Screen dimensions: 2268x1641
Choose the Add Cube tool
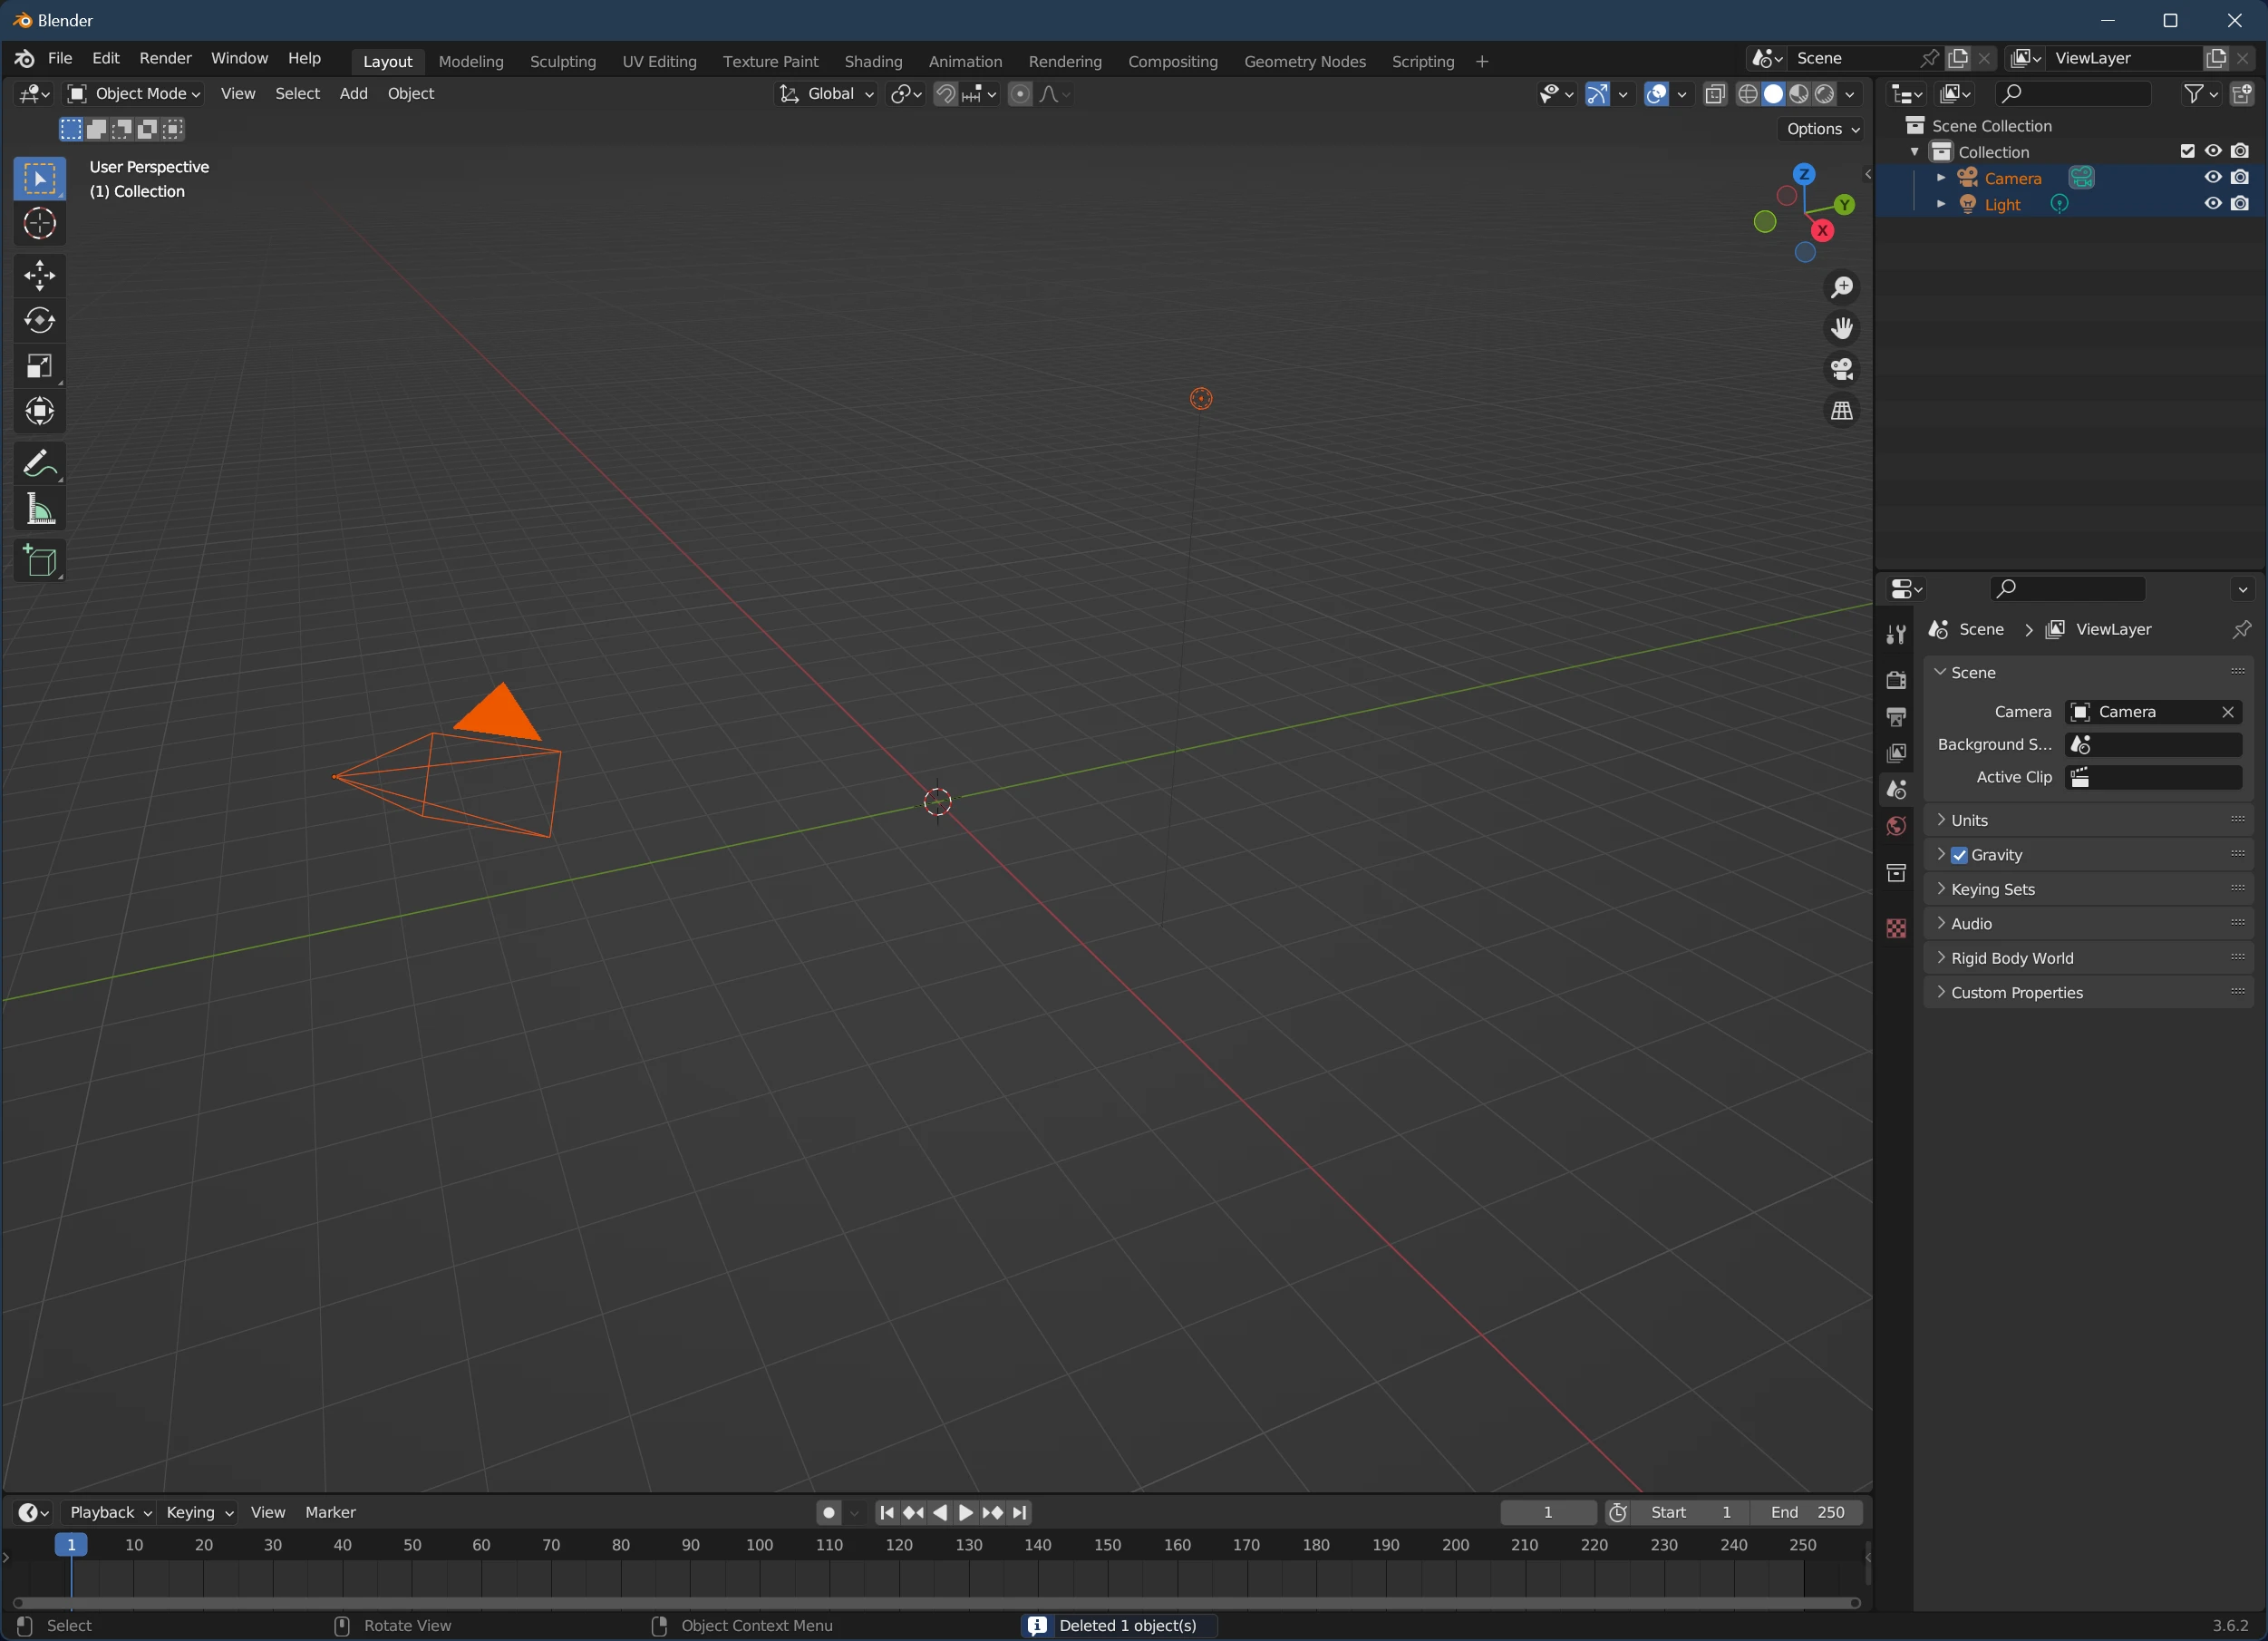(x=40, y=561)
